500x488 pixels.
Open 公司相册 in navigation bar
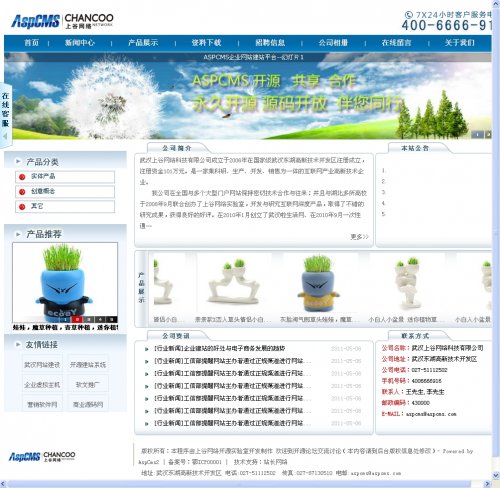click(333, 43)
